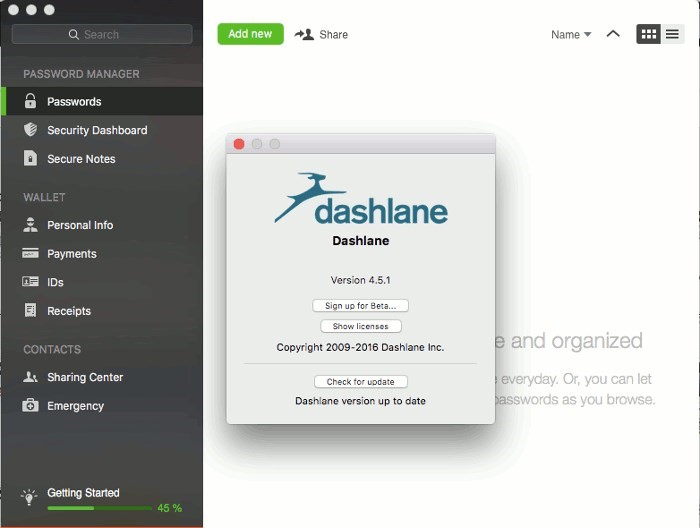Click the PASSWORD MANAGER section header
Image resolution: width=700 pixels, height=528 pixels.
coord(81,74)
